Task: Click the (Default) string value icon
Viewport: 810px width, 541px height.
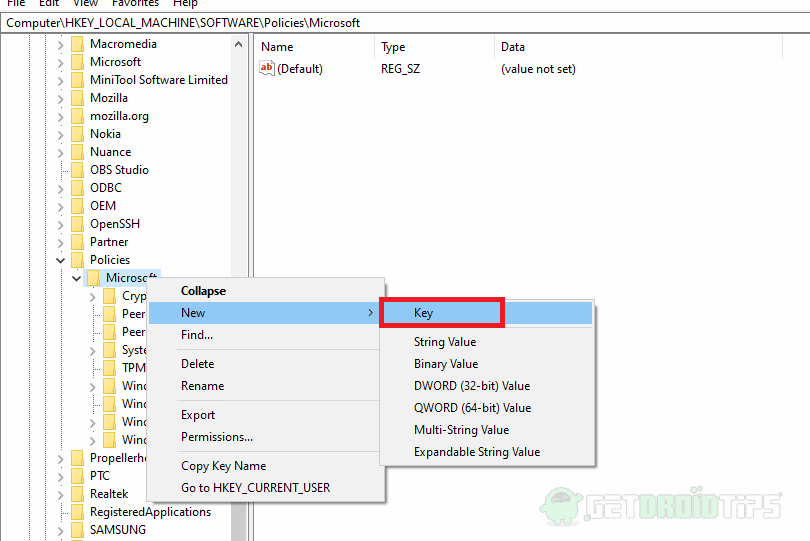Action: (267, 69)
